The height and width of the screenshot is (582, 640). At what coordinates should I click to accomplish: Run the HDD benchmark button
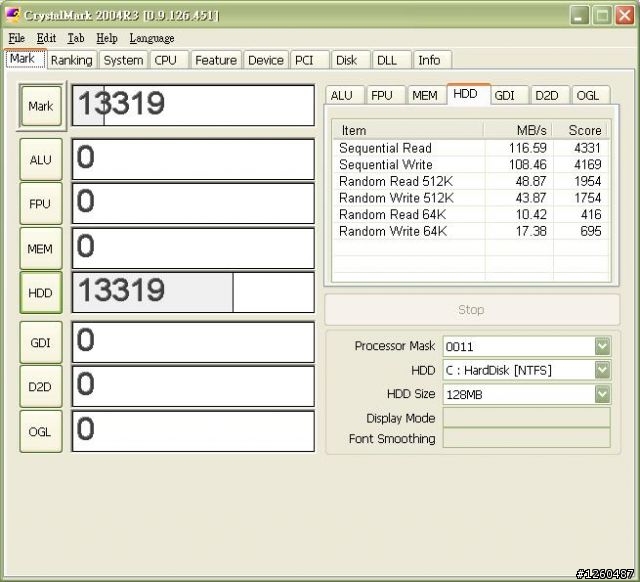click(41, 293)
